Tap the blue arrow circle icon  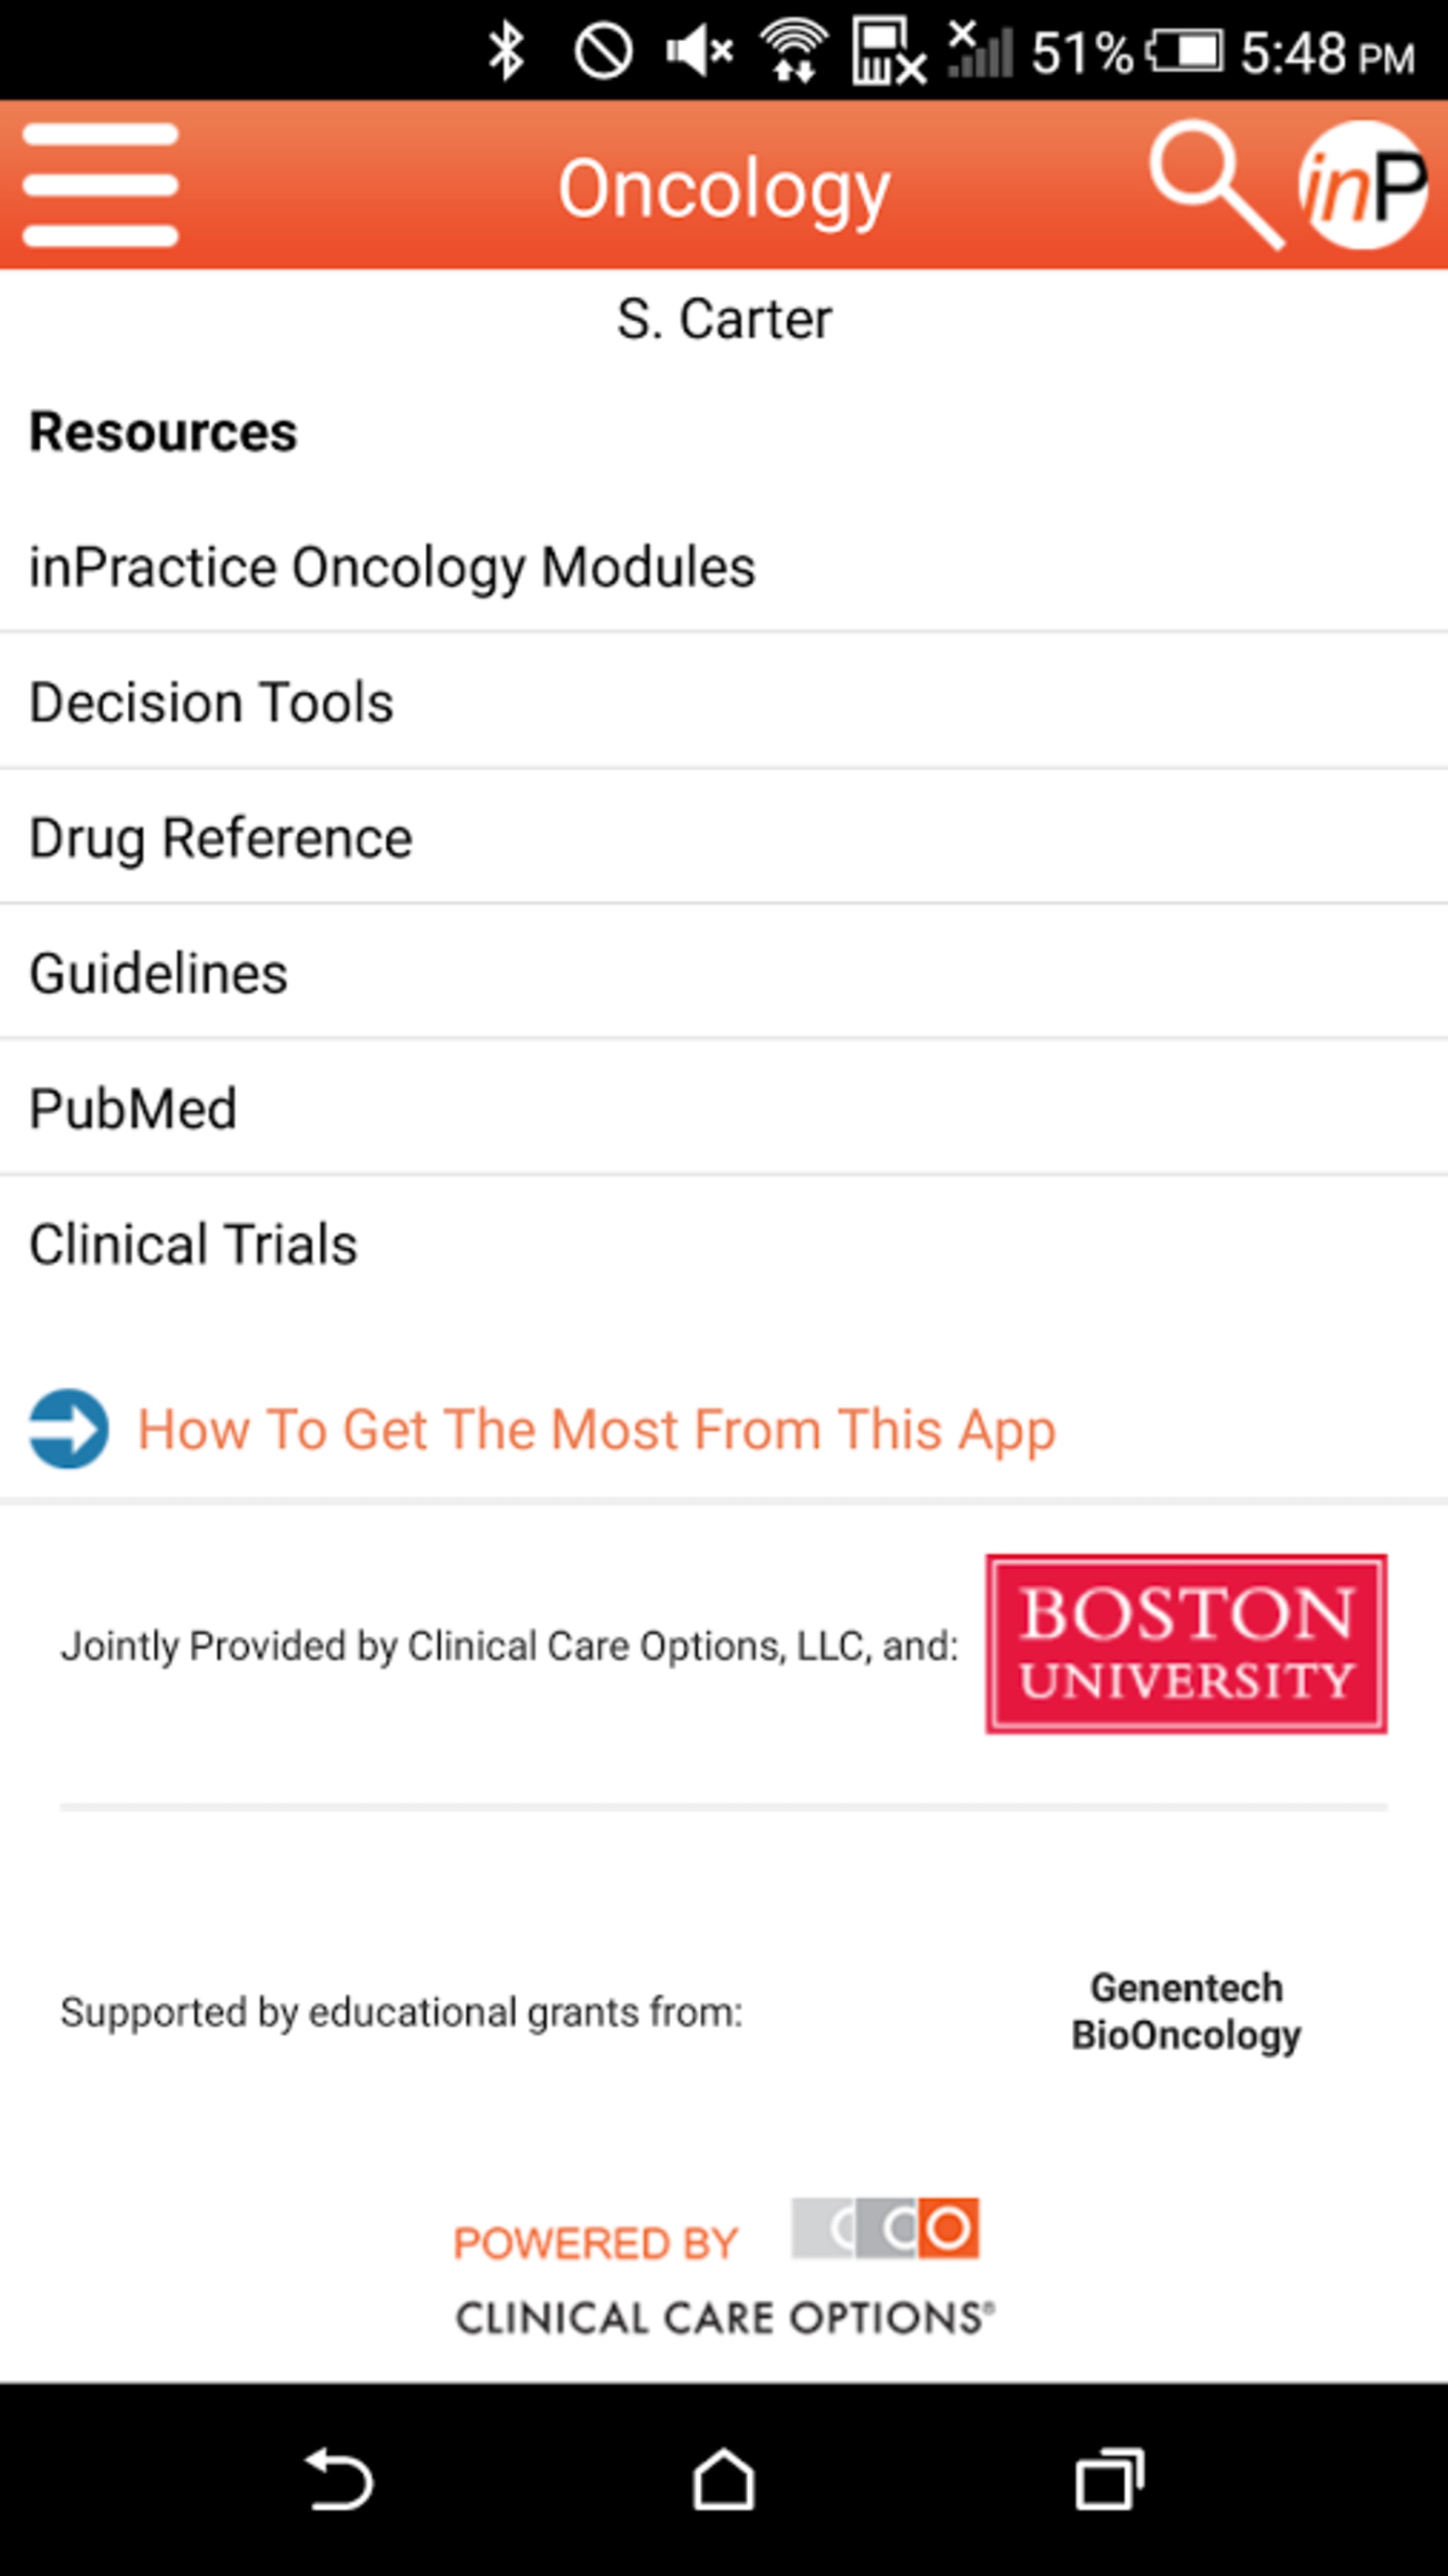click(x=68, y=1429)
